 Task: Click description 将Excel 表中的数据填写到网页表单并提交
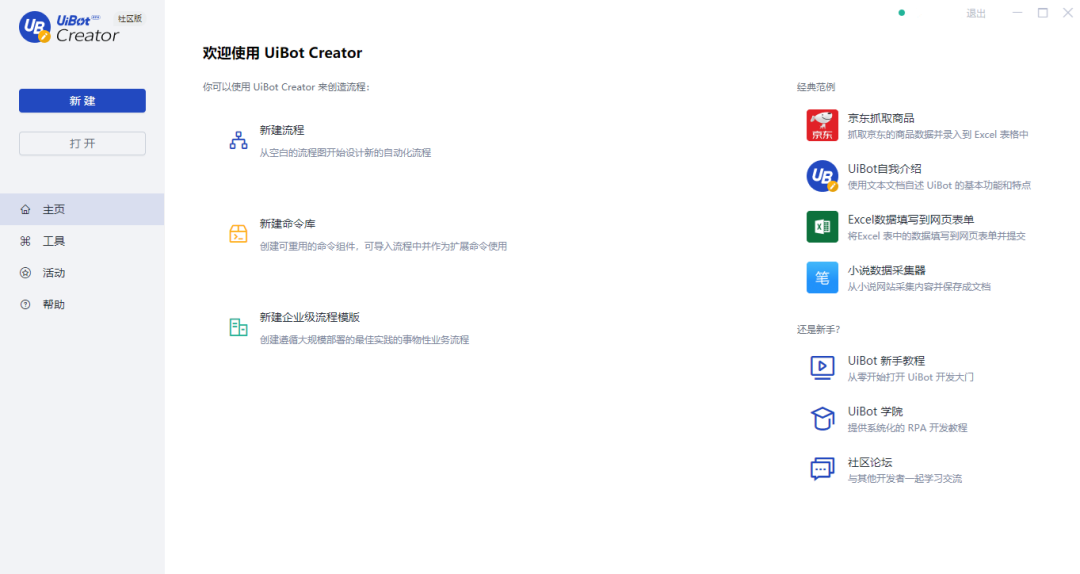[936, 236]
